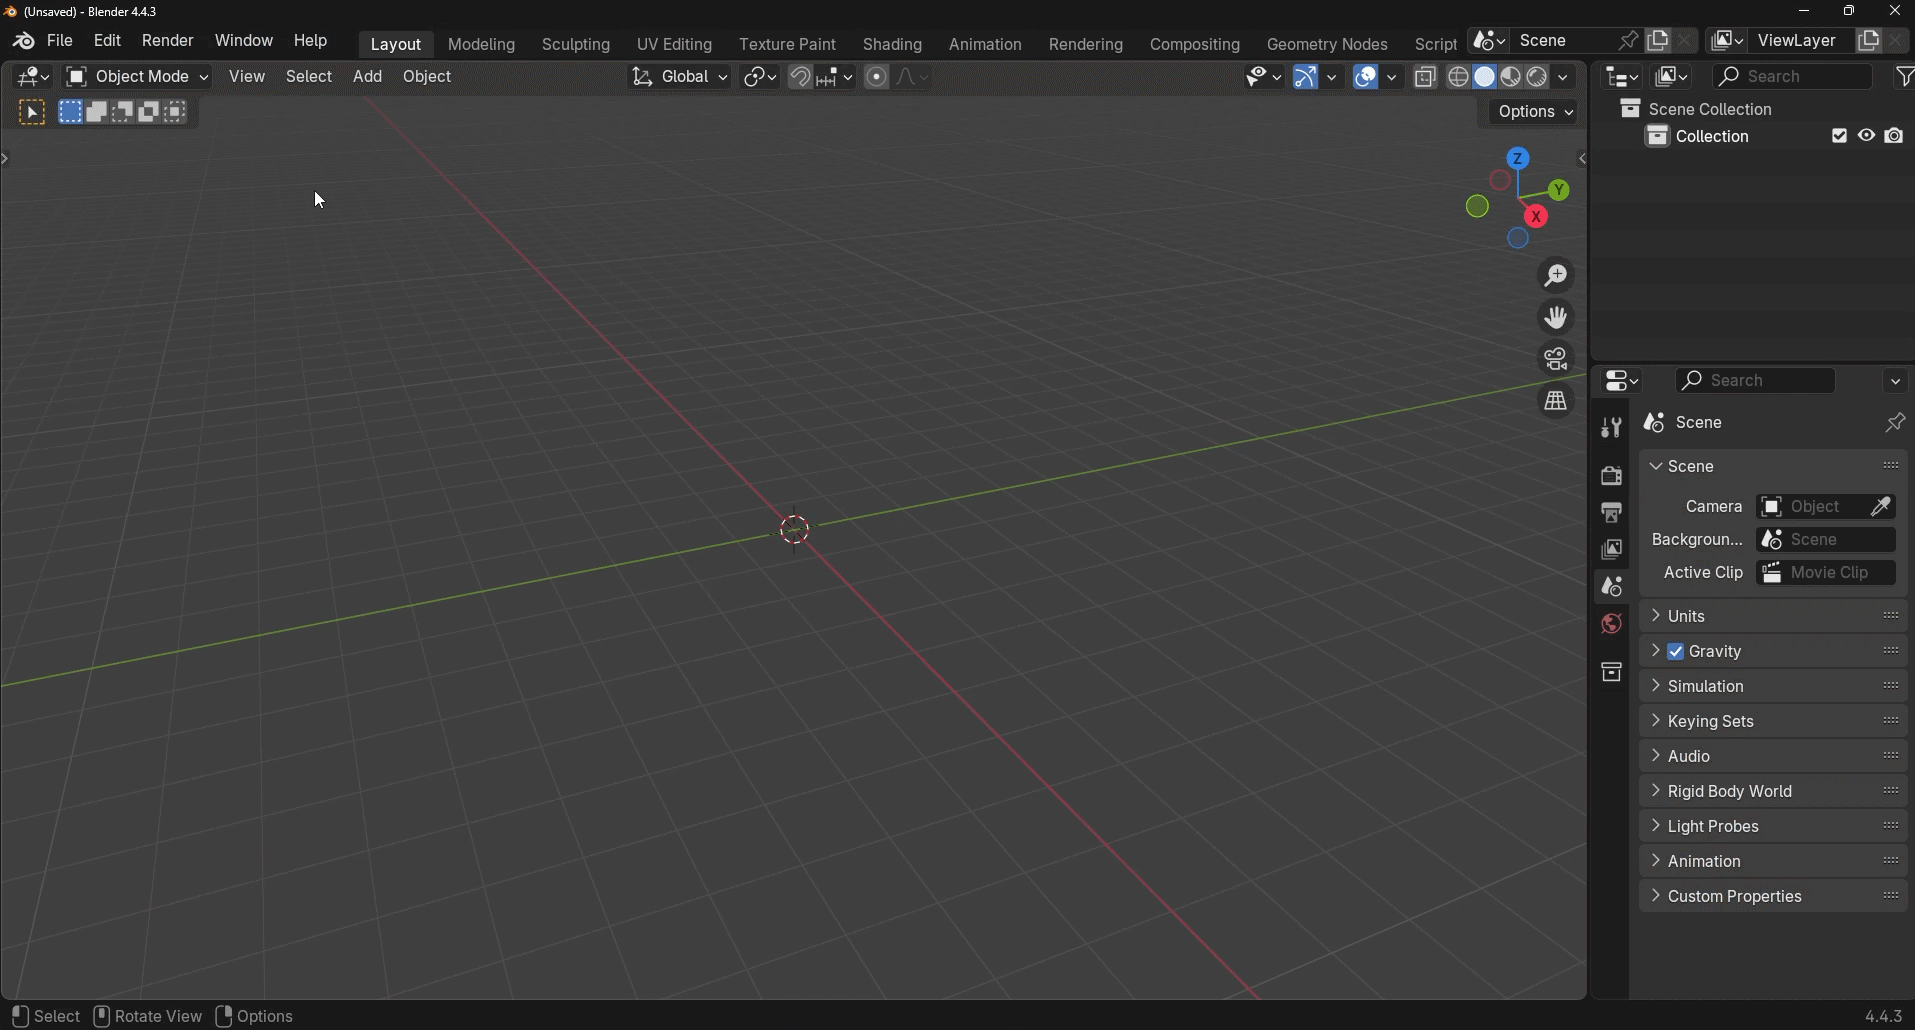
Task: Exclude Collection from view layer checkbox
Action: pyautogui.click(x=1840, y=137)
